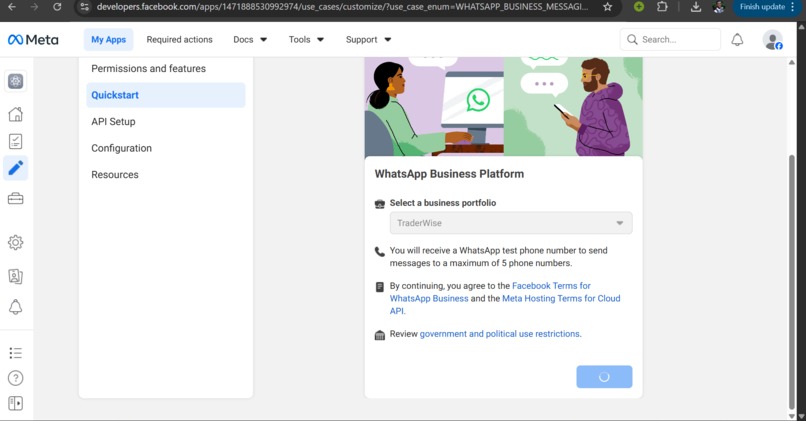Bookmark this page with the star icon
Screen dimensions: 806x421
coord(608,7)
